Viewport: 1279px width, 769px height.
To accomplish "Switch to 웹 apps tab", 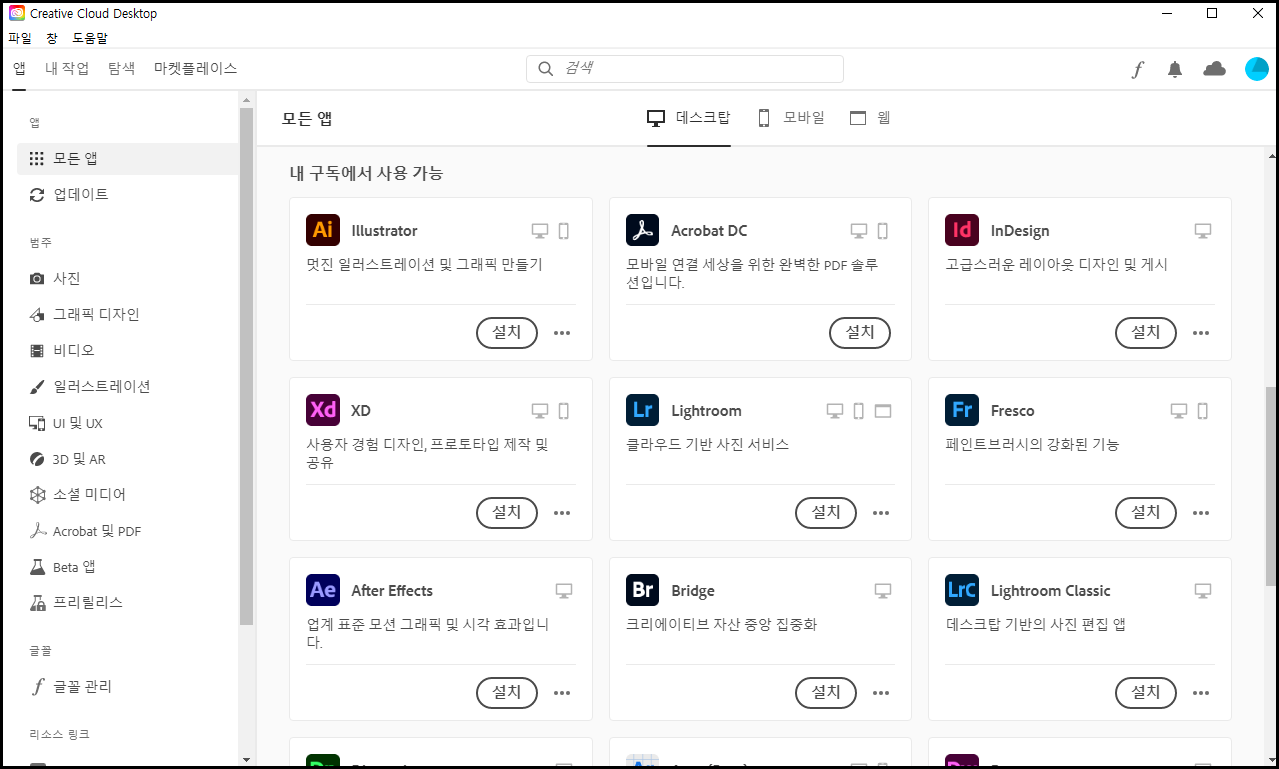I will coord(870,118).
